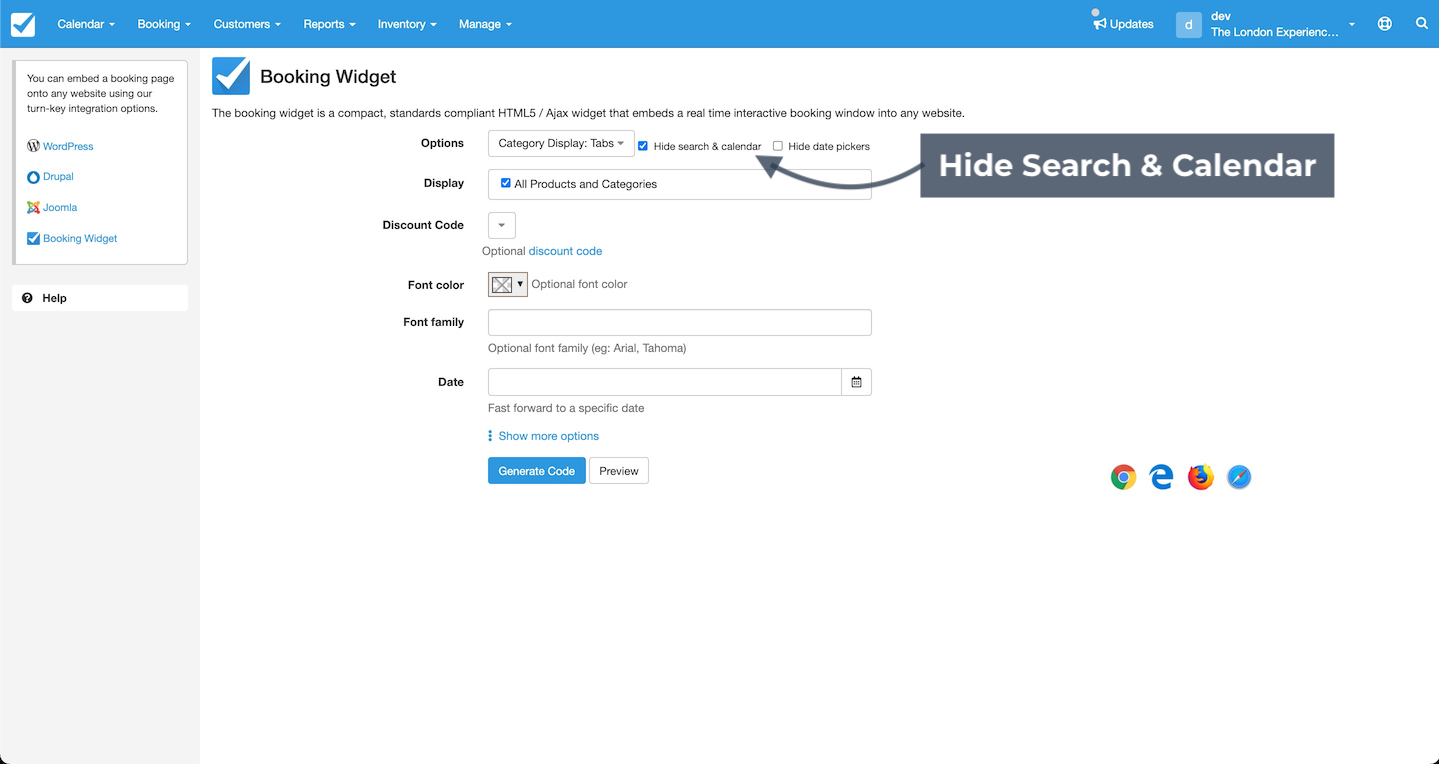Check the Hide date pickers checkbox

click(x=778, y=146)
